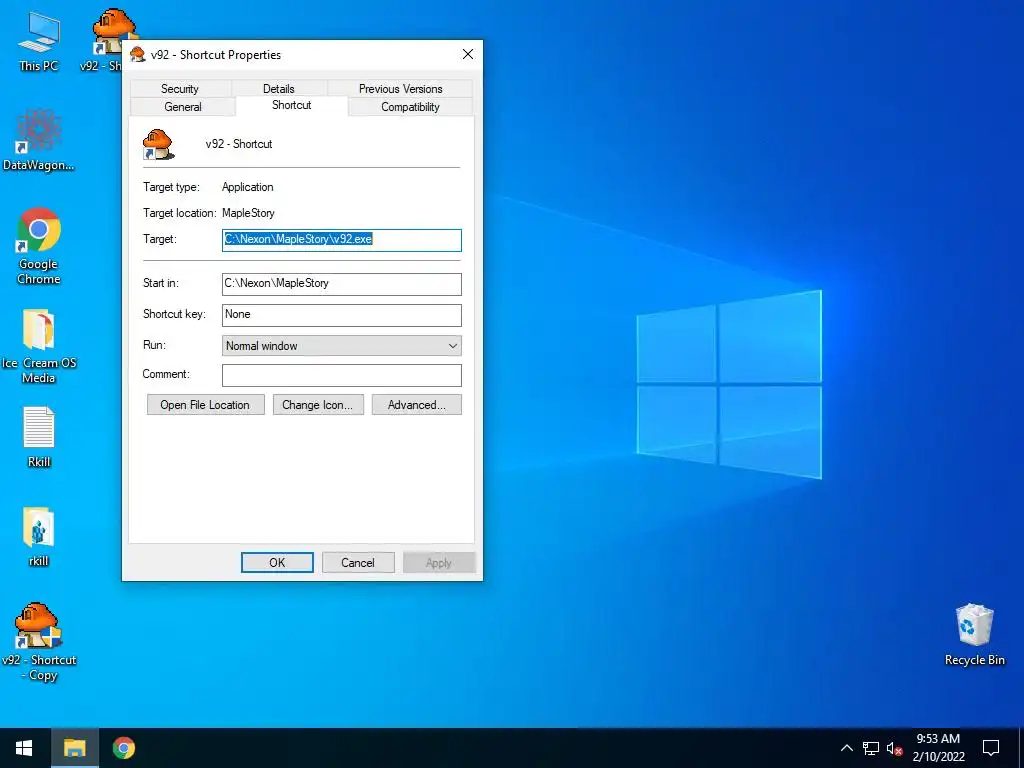
Task: Switch to the Security tab
Action: click(180, 89)
